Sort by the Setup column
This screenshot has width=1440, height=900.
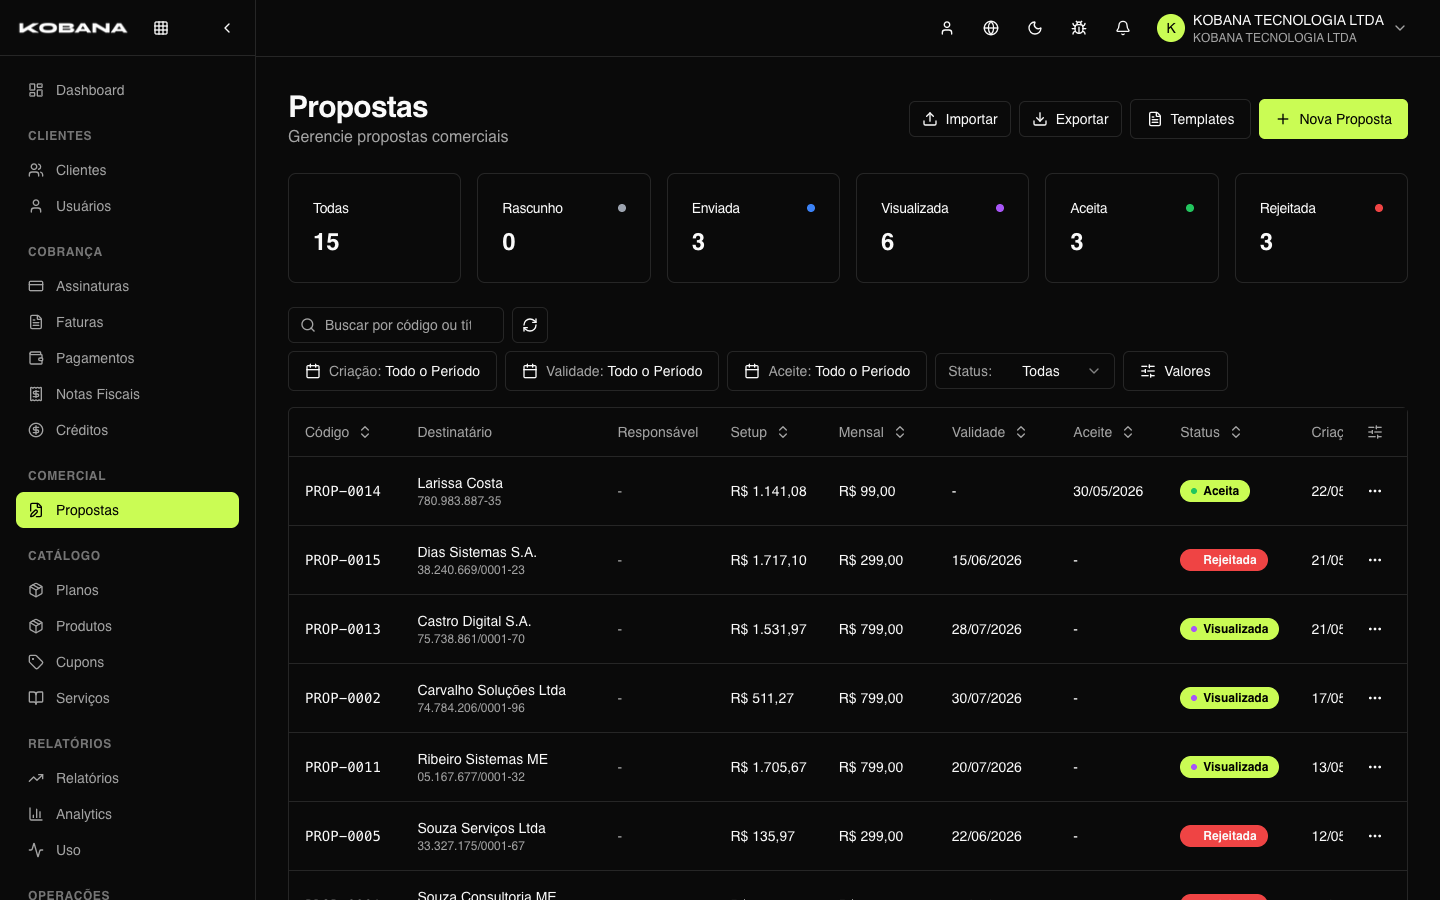(x=759, y=432)
